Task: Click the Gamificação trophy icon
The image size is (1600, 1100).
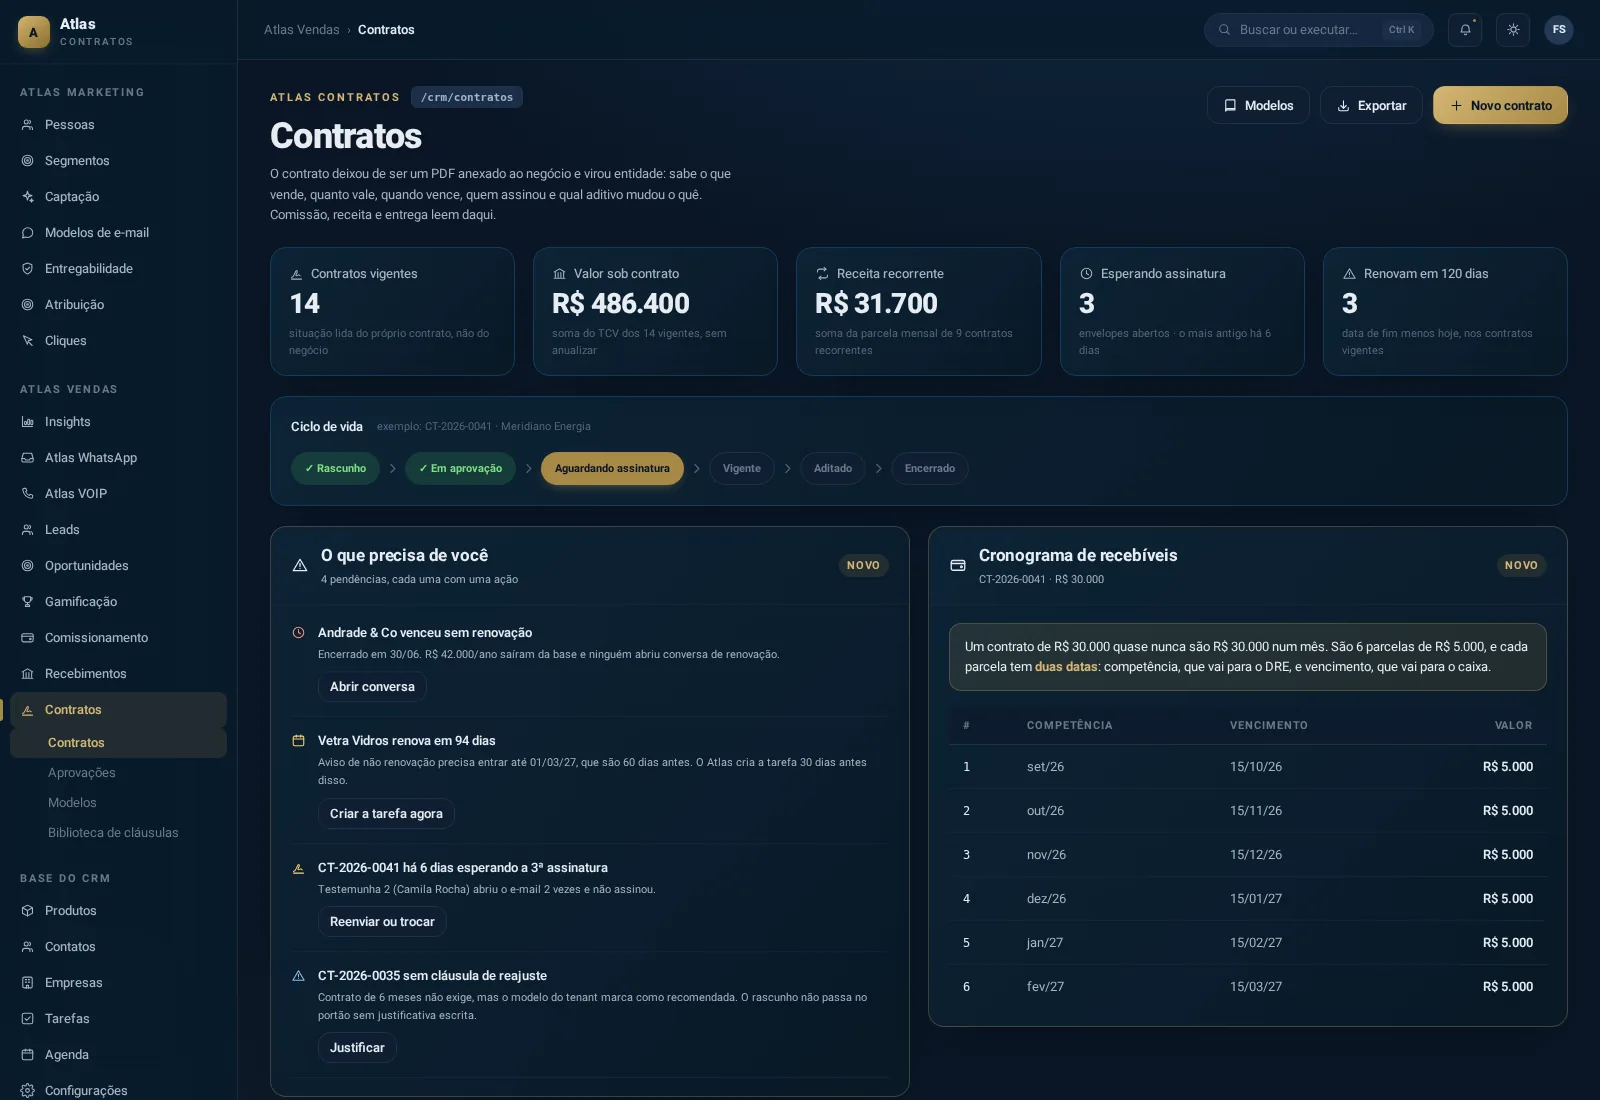Action: pos(28,602)
